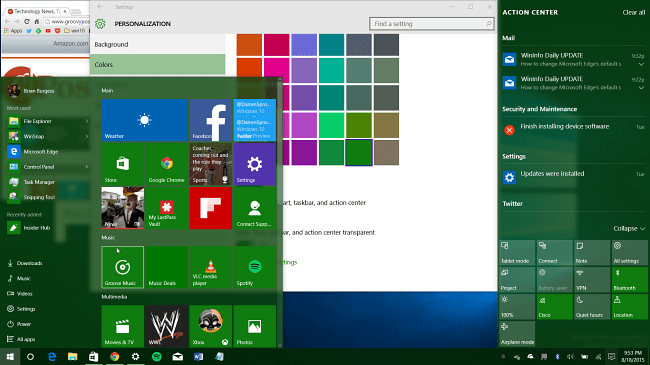This screenshot has height=365, width=650.
Task: Toggle VPN quick action
Action: click(592, 279)
